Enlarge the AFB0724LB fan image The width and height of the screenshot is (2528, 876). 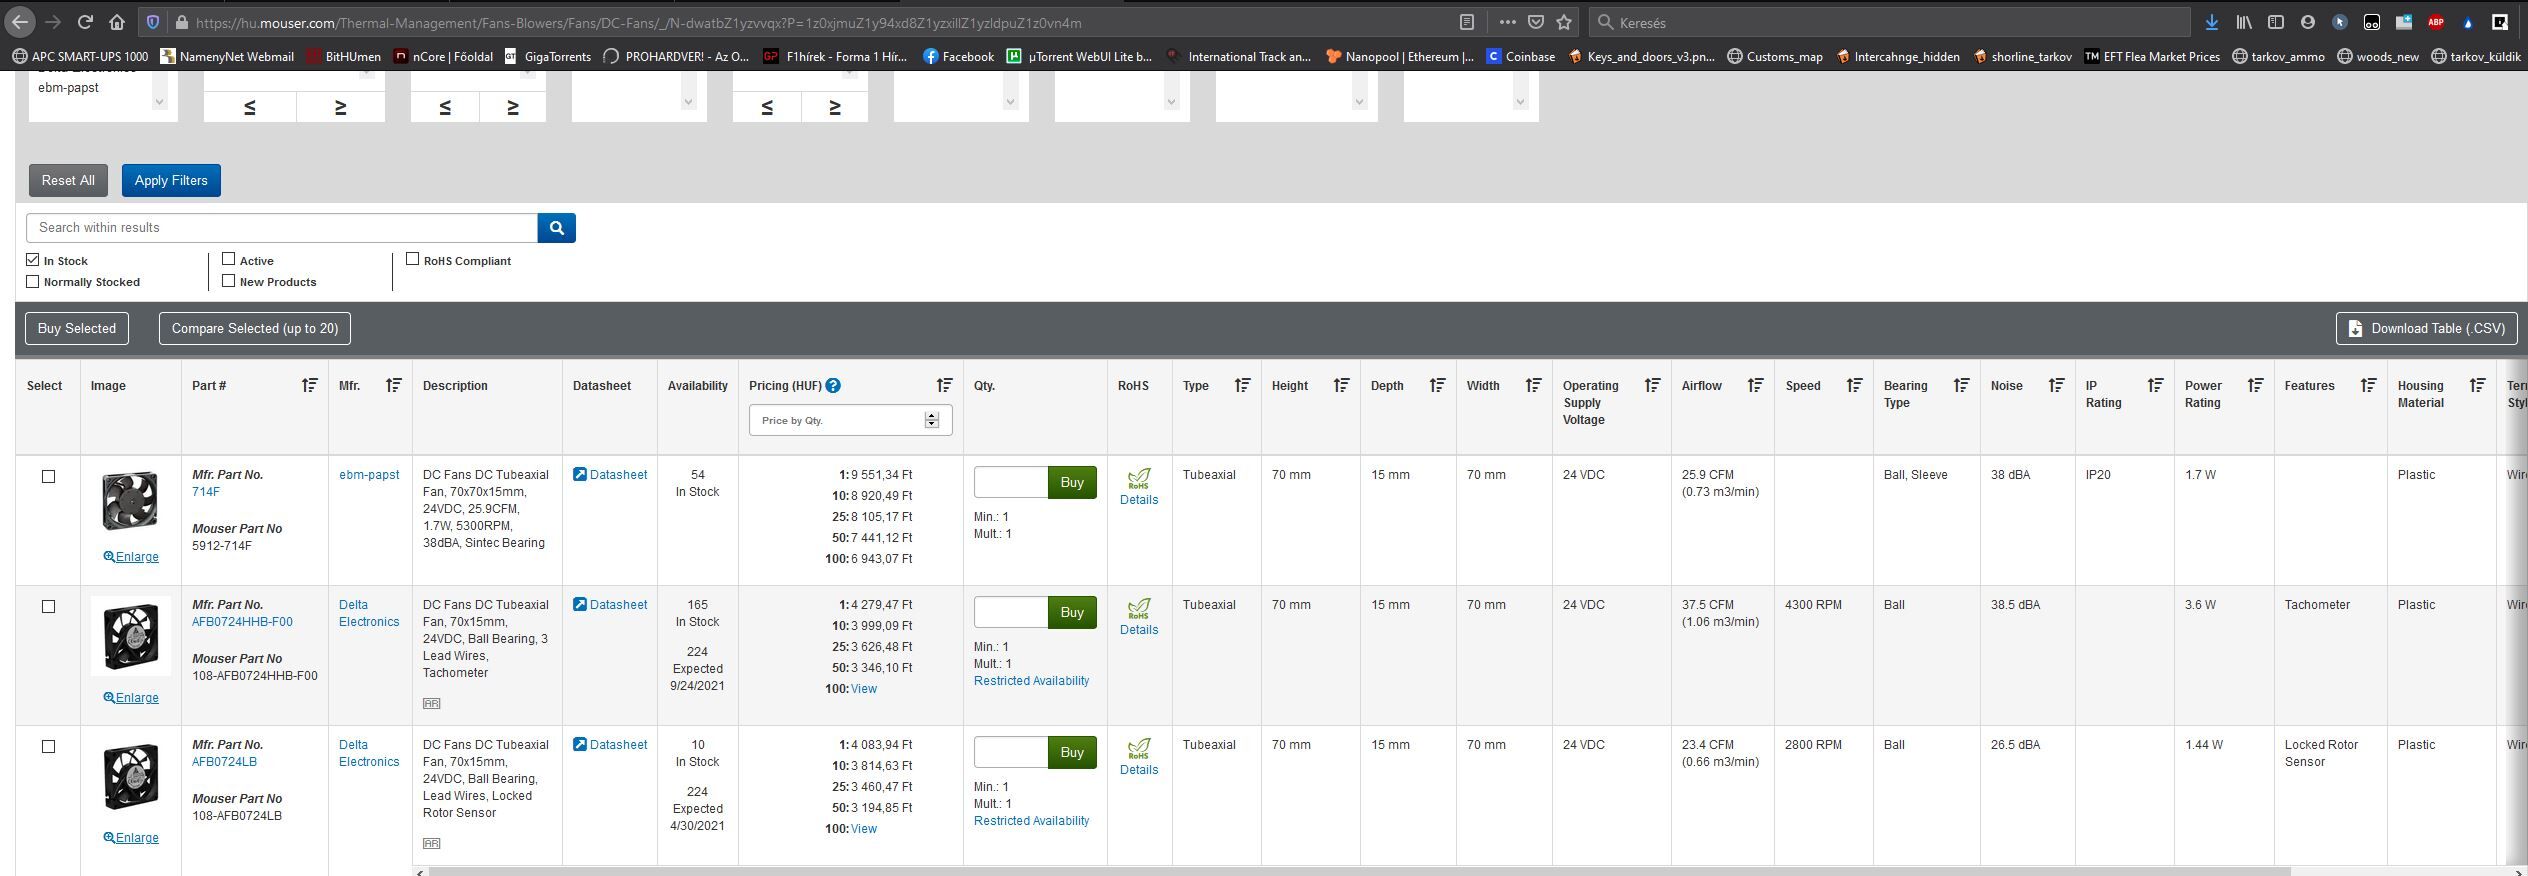(131, 837)
